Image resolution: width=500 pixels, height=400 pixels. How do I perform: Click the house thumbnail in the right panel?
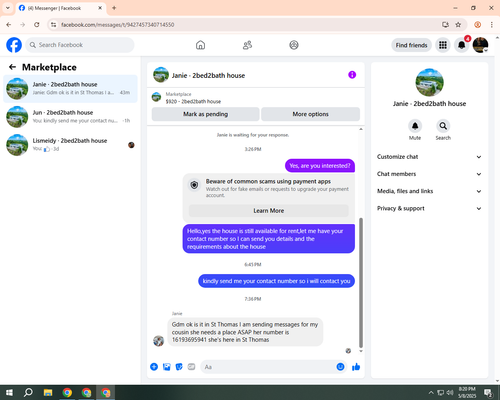pyautogui.click(x=429, y=82)
